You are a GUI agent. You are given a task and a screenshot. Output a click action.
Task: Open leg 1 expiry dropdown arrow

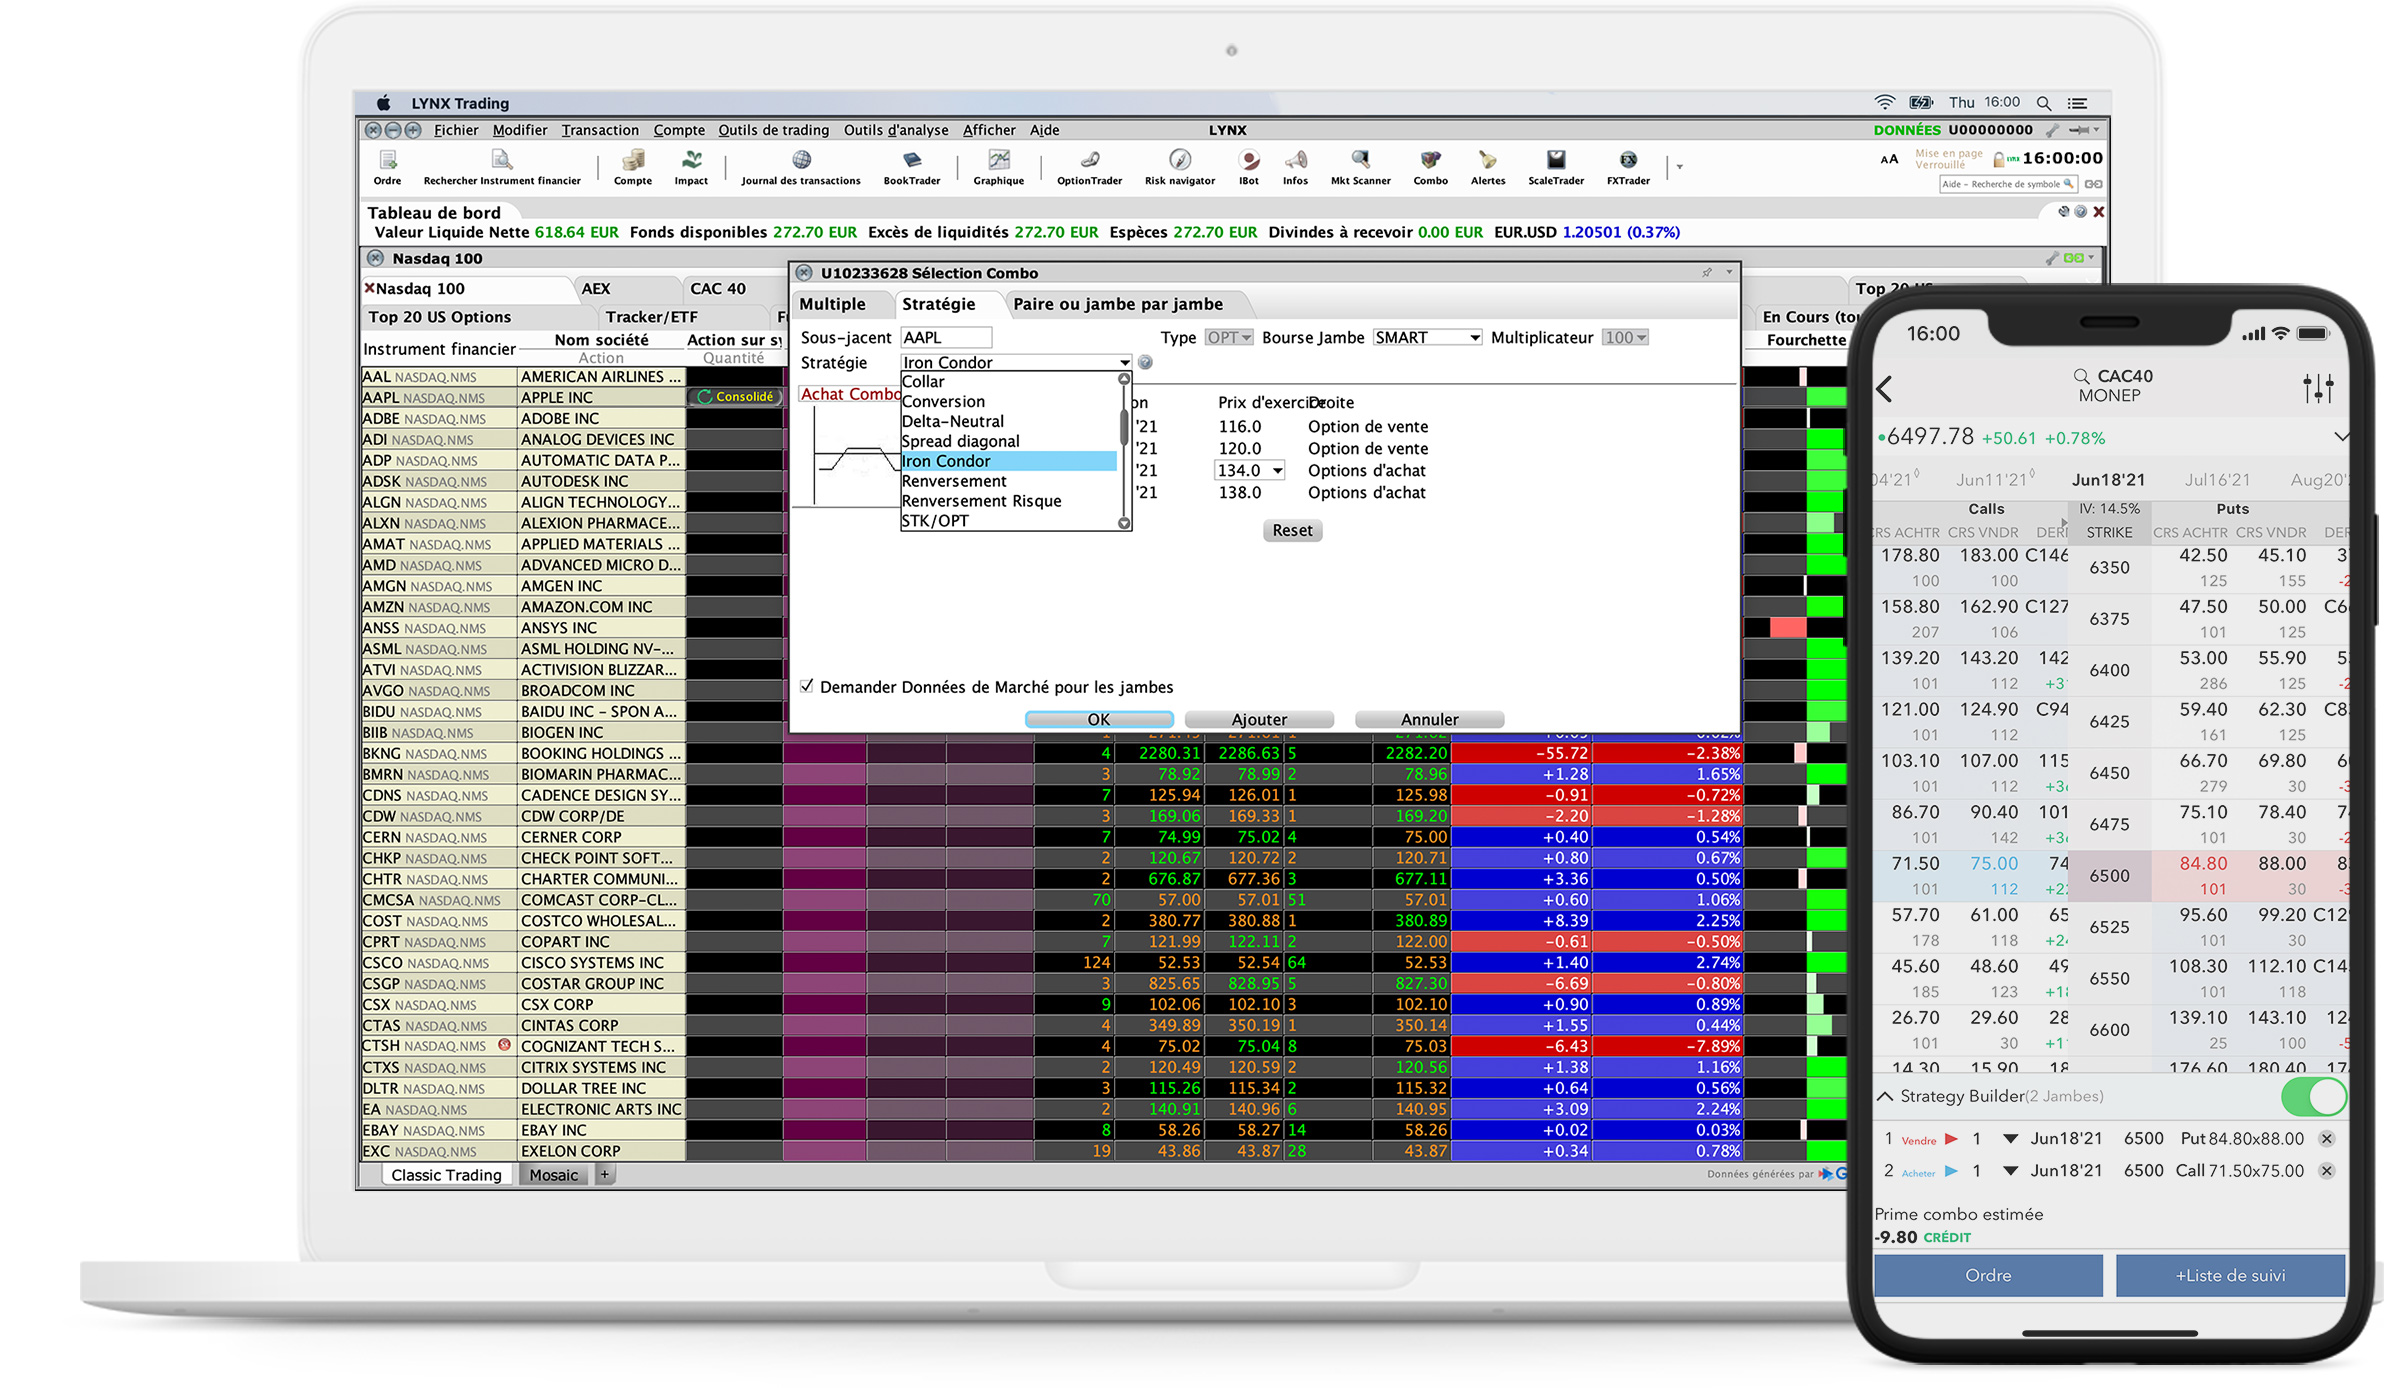pos(2010,1139)
